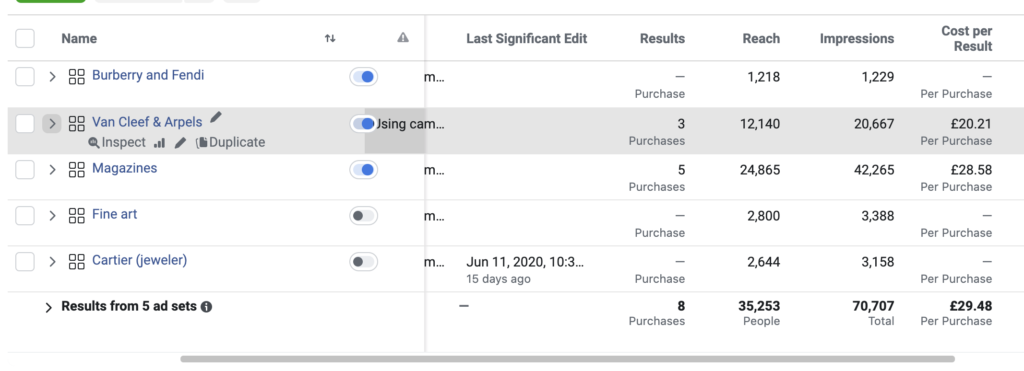Viewport: 1024px width, 371px height.
Task: Click the edit pencil icon beside Duplicate
Action: [x=180, y=142]
